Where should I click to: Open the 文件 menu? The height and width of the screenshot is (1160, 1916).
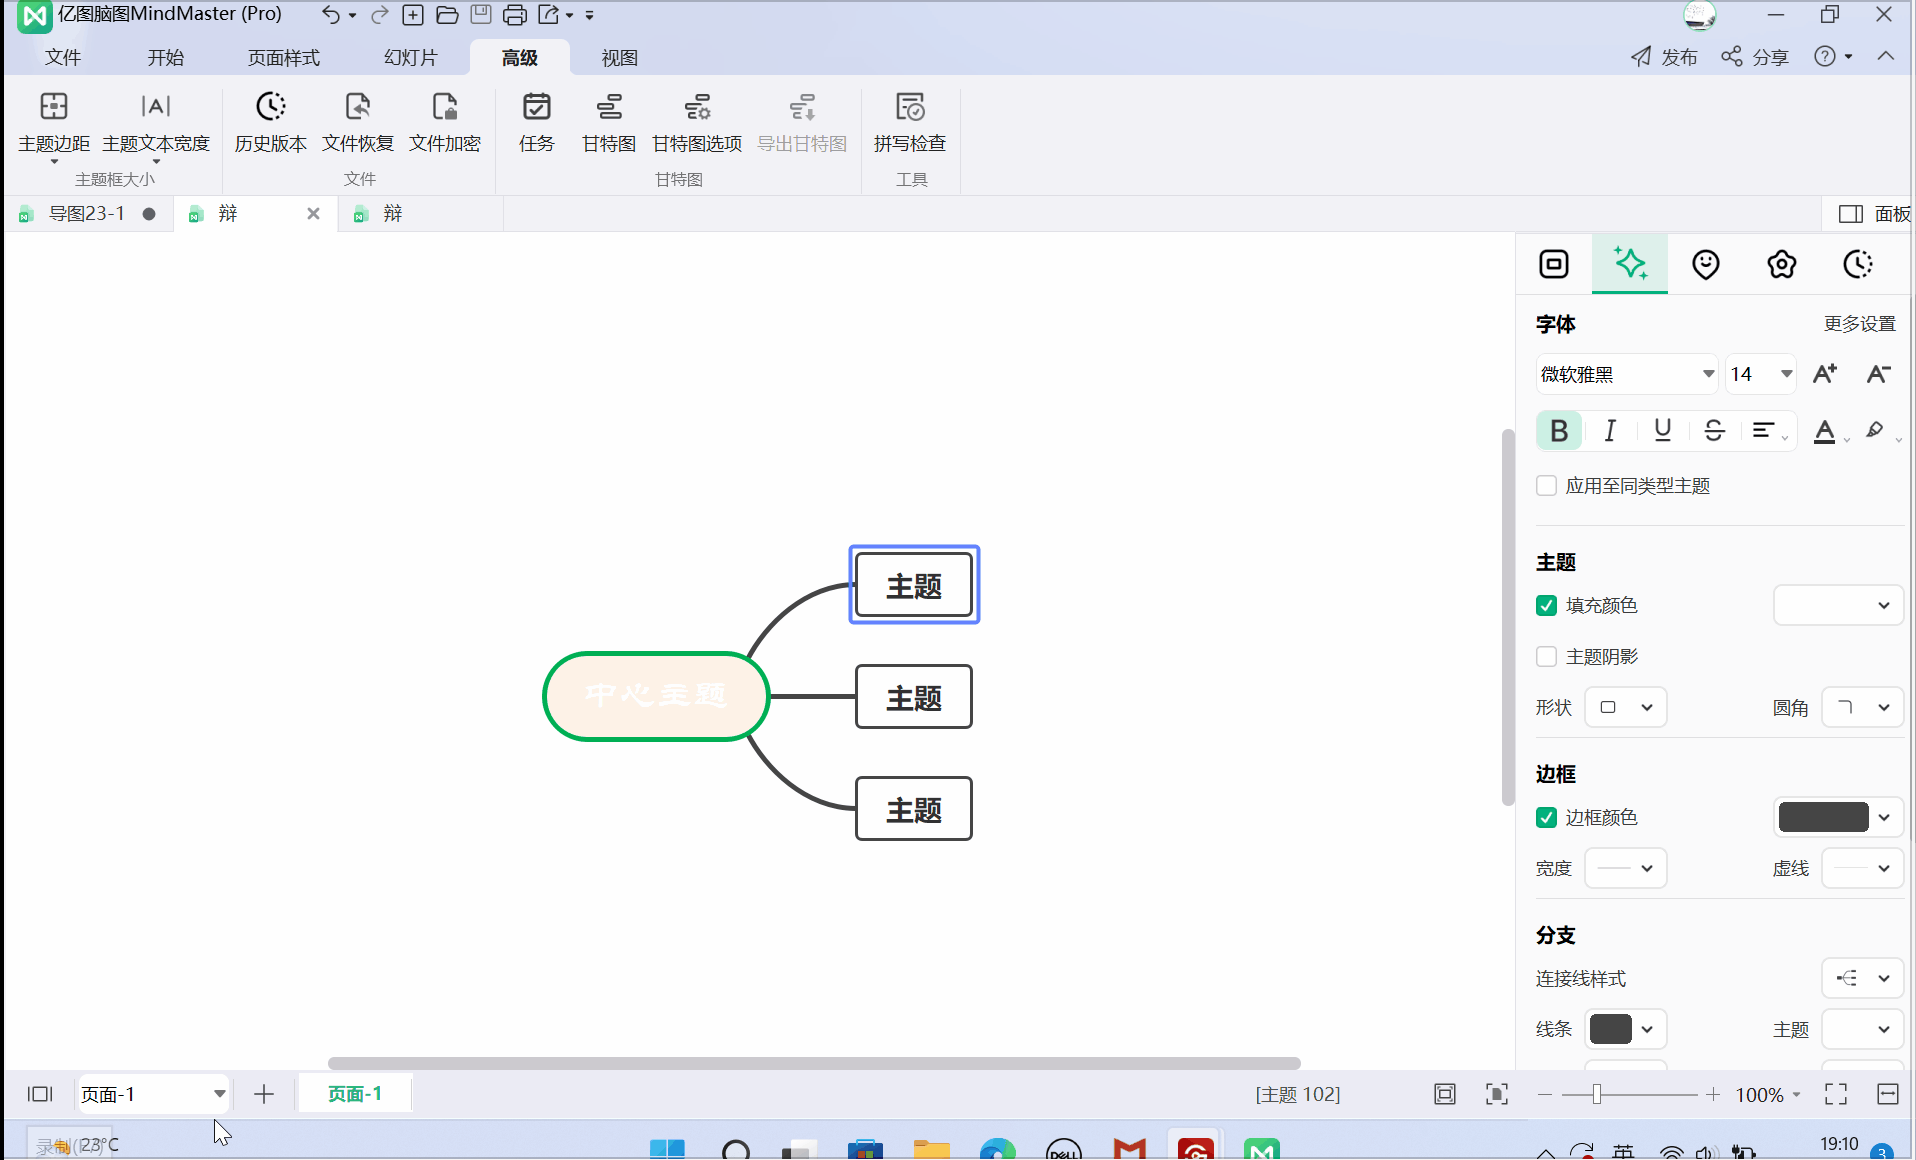pyautogui.click(x=63, y=58)
